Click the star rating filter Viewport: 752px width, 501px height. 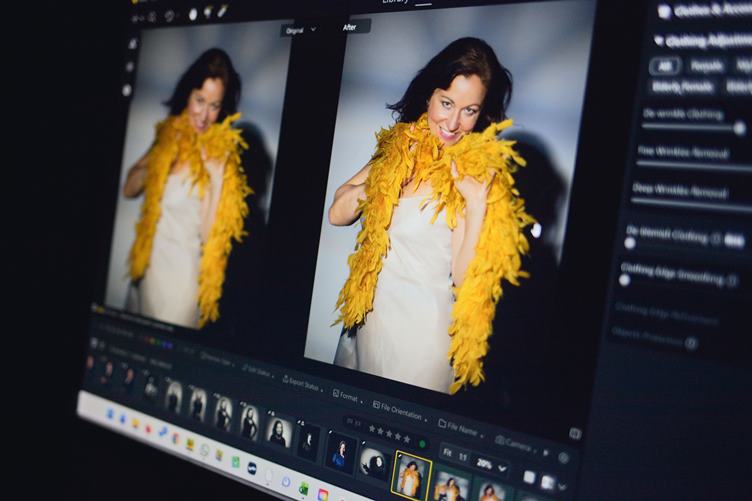[390, 435]
